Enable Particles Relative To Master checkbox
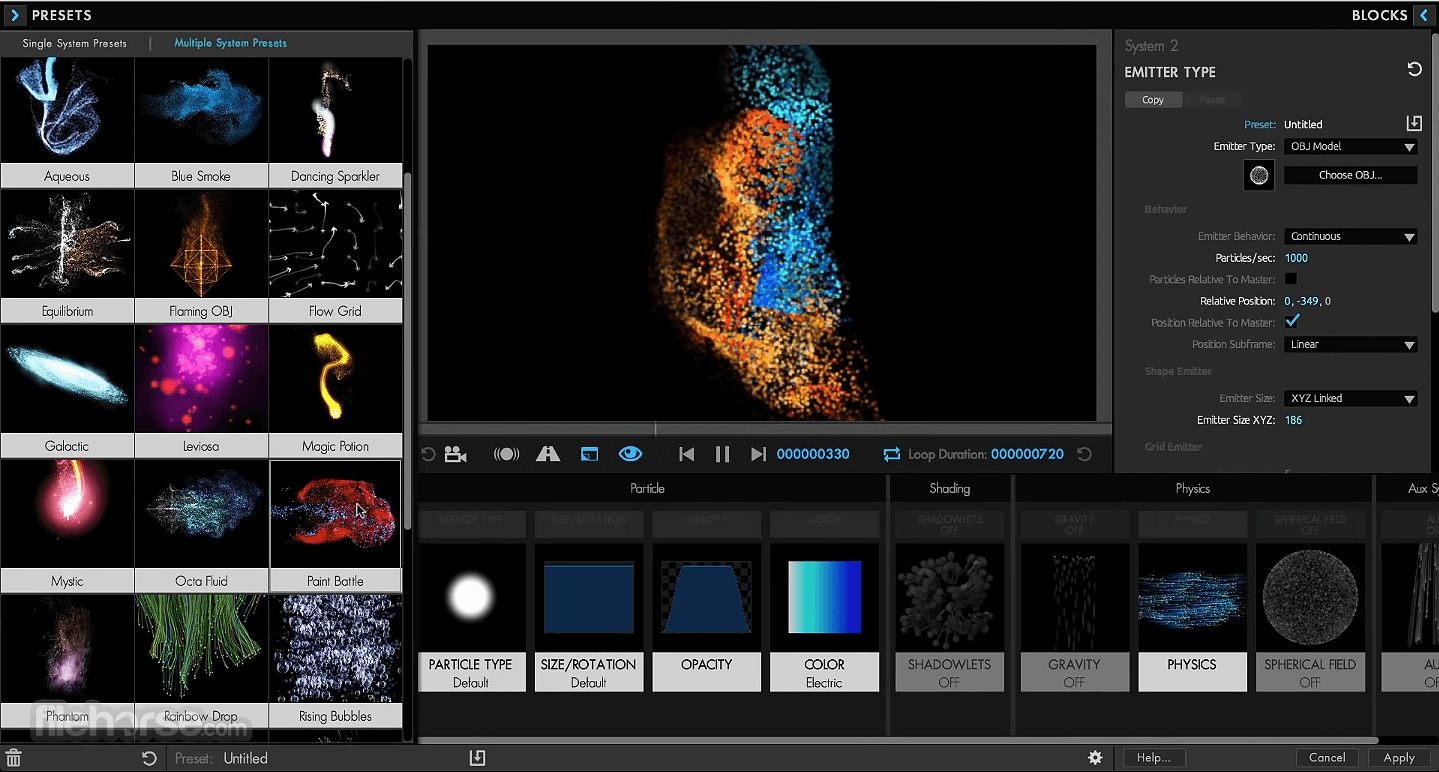The width and height of the screenshot is (1439, 772). pos(1291,279)
